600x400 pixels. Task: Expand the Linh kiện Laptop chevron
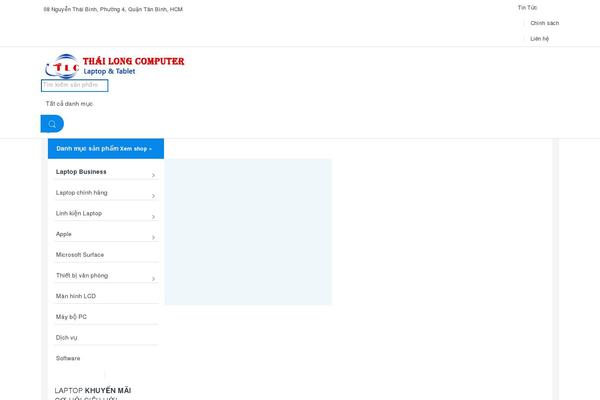pyautogui.click(x=153, y=217)
